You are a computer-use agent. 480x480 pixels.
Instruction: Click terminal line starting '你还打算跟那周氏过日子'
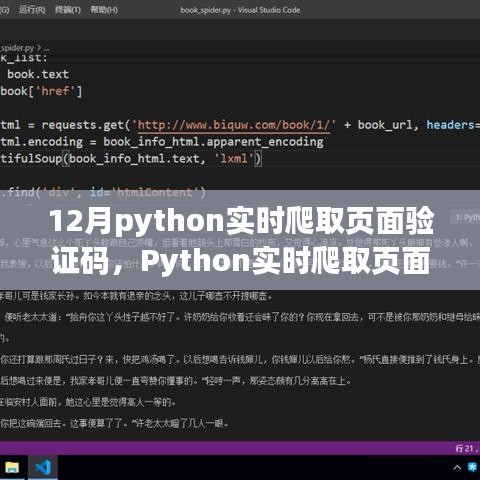[240, 359]
